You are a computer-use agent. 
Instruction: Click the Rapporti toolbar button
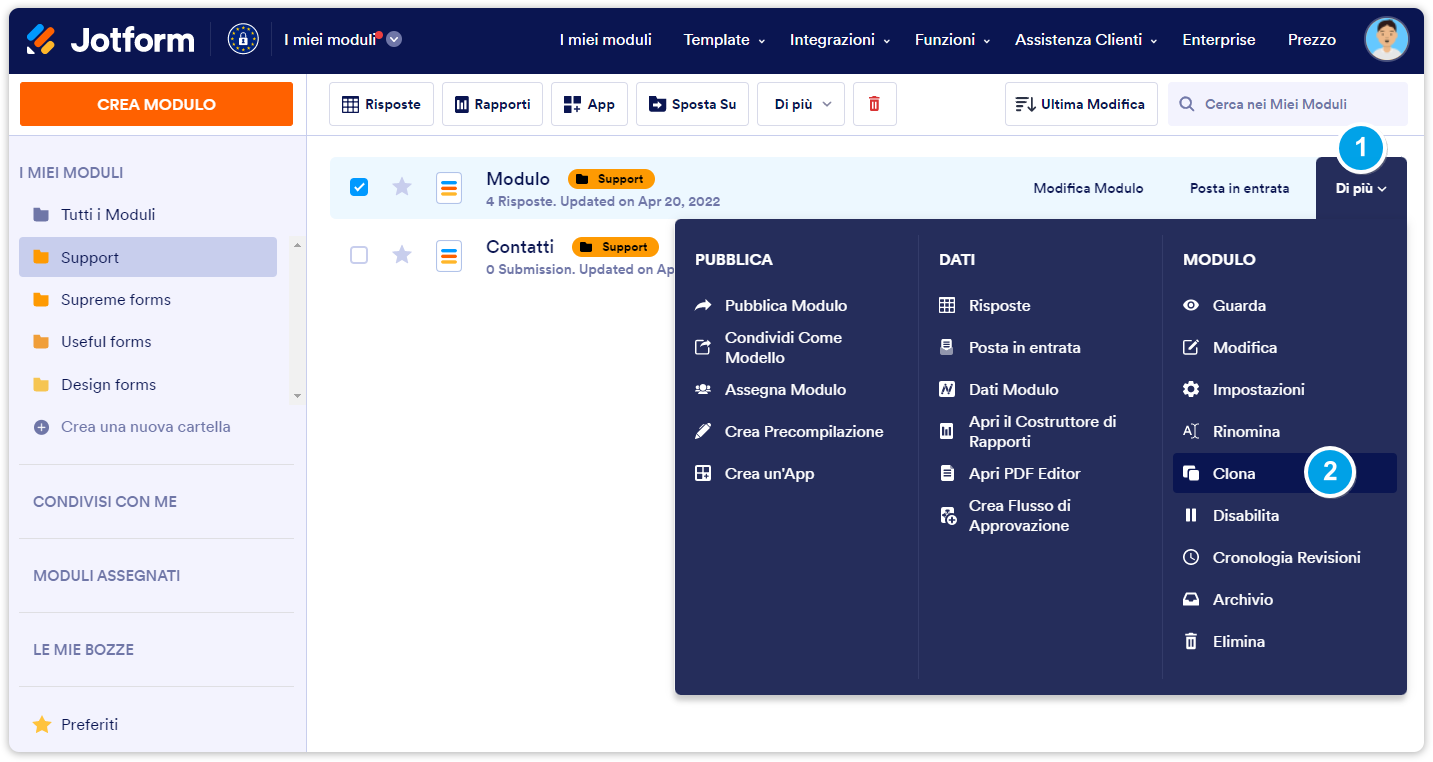coord(492,104)
